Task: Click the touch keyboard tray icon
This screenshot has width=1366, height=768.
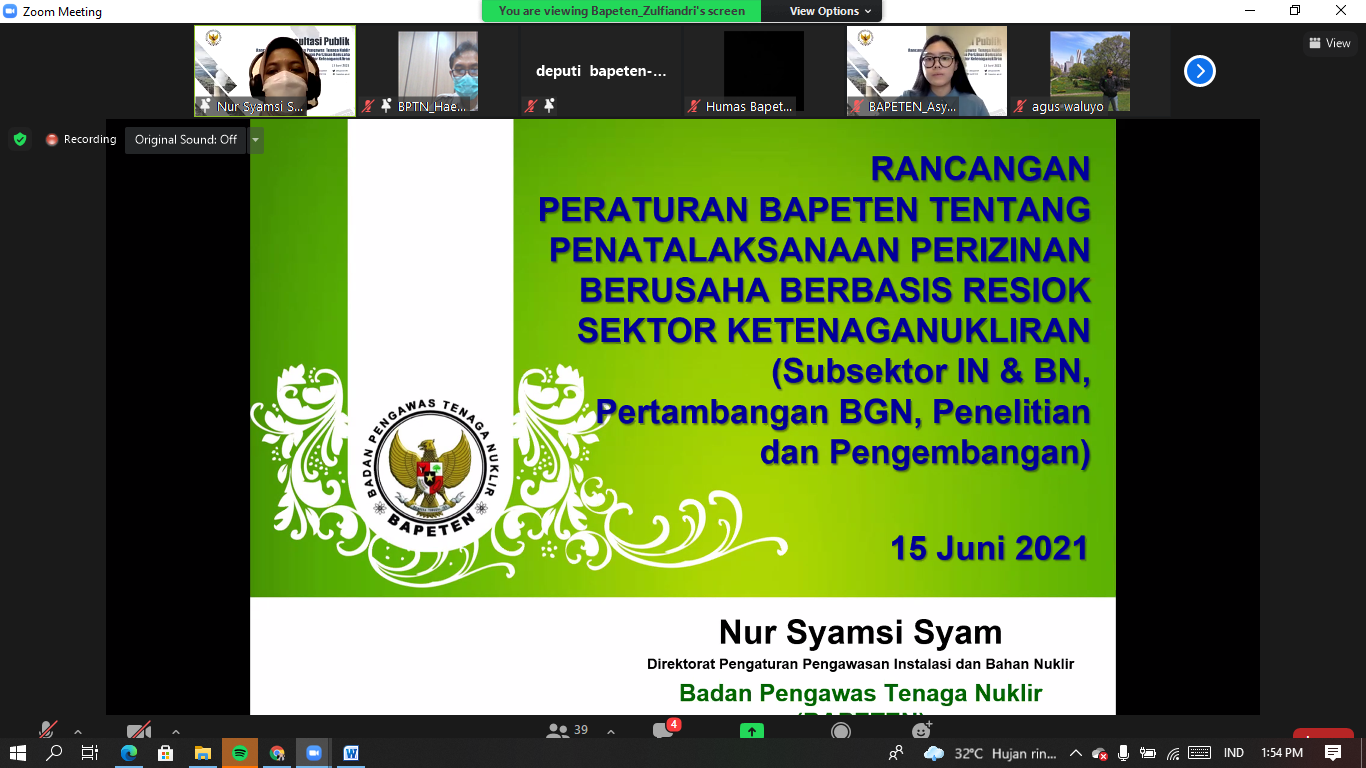Action: (x=1200, y=753)
